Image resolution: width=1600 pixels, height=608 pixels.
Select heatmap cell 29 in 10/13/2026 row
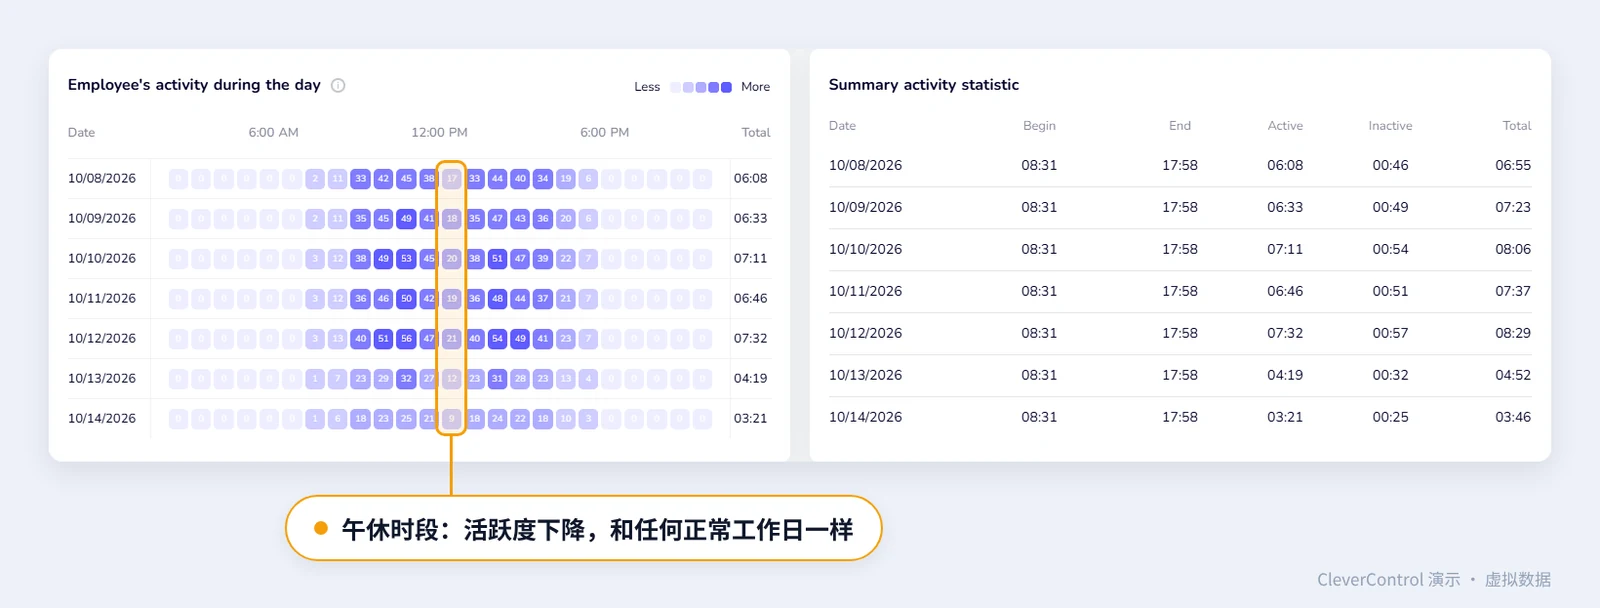(383, 379)
